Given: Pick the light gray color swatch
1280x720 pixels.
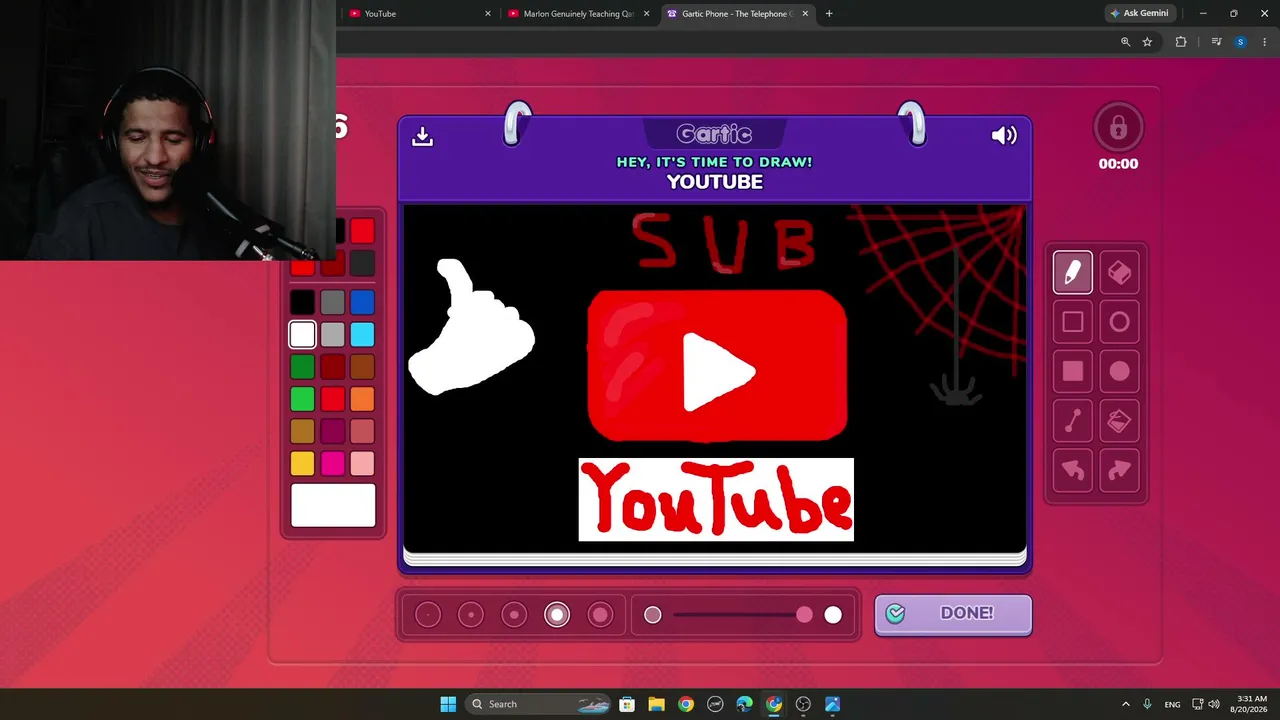Looking at the screenshot, I should (333, 334).
